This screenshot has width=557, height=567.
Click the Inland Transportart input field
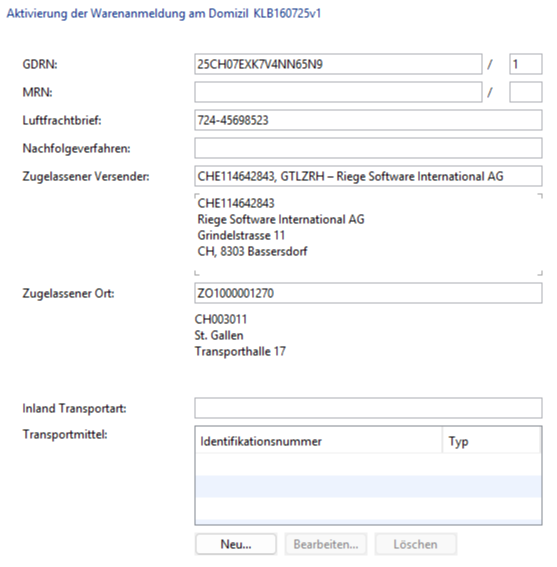click(x=368, y=408)
